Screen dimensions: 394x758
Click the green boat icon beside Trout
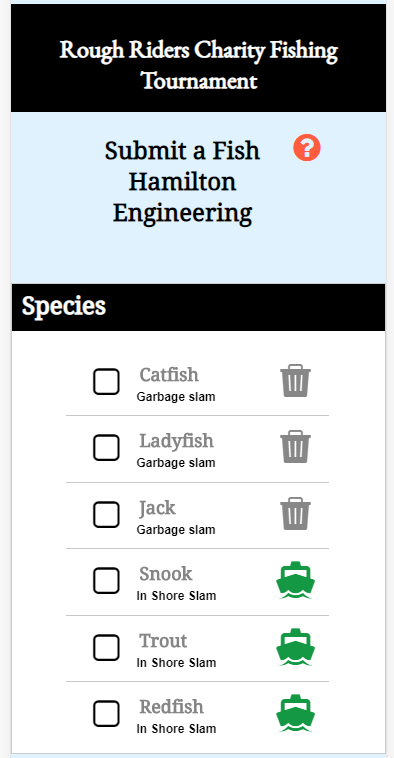(295, 647)
